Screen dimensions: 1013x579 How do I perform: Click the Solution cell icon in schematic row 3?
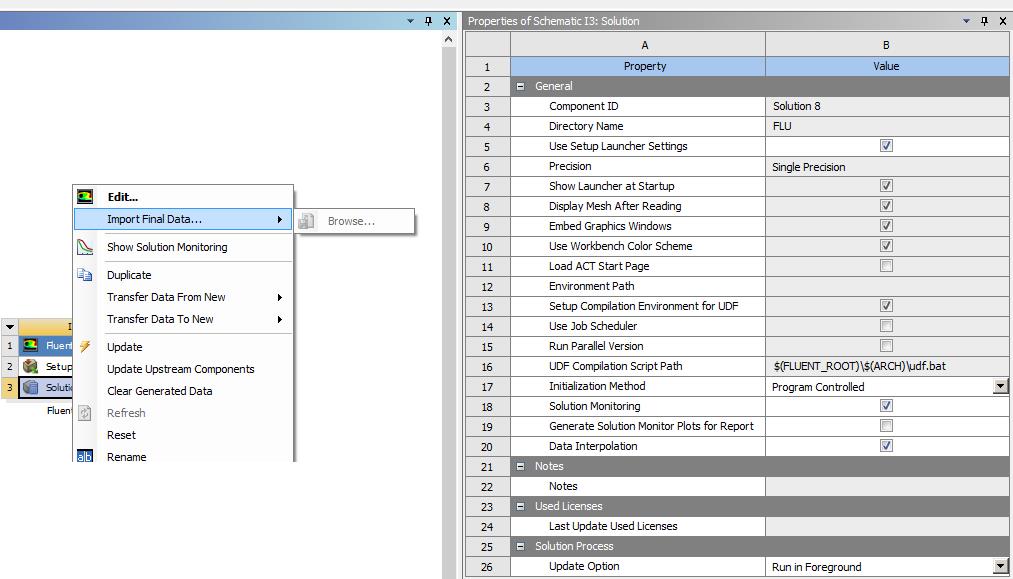click(30, 387)
